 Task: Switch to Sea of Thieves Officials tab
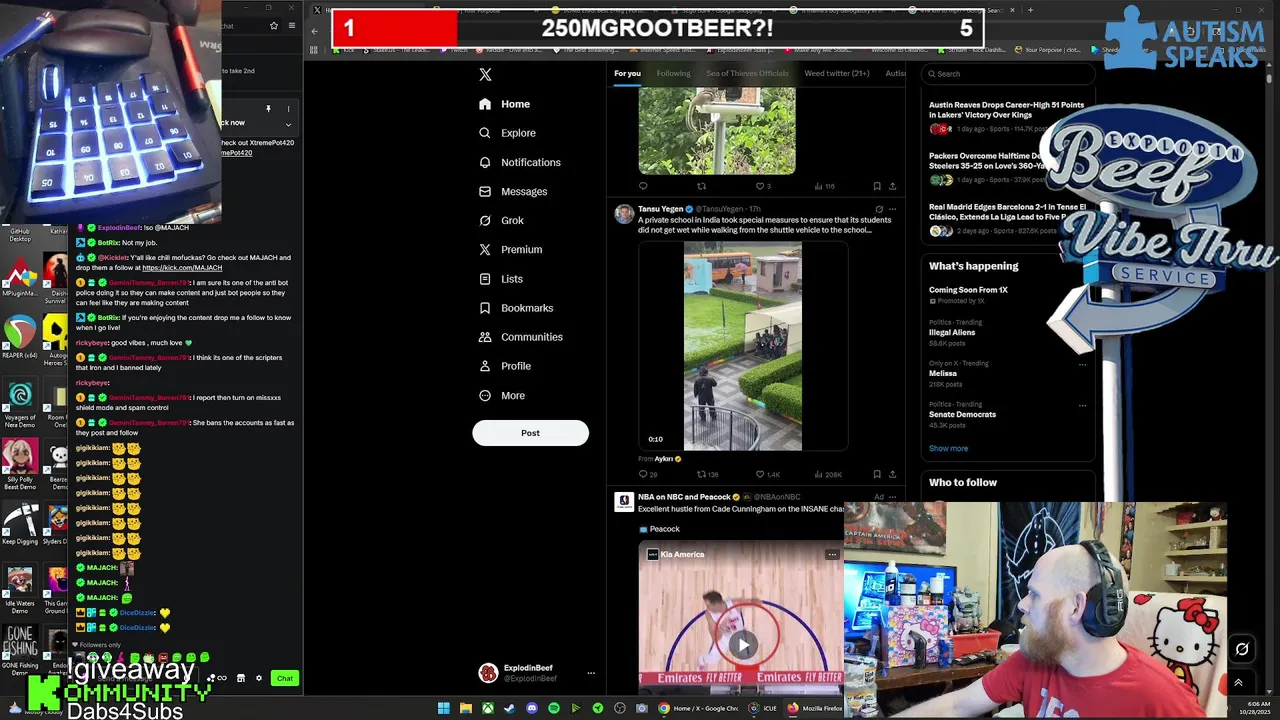click(x=747, y=73)
